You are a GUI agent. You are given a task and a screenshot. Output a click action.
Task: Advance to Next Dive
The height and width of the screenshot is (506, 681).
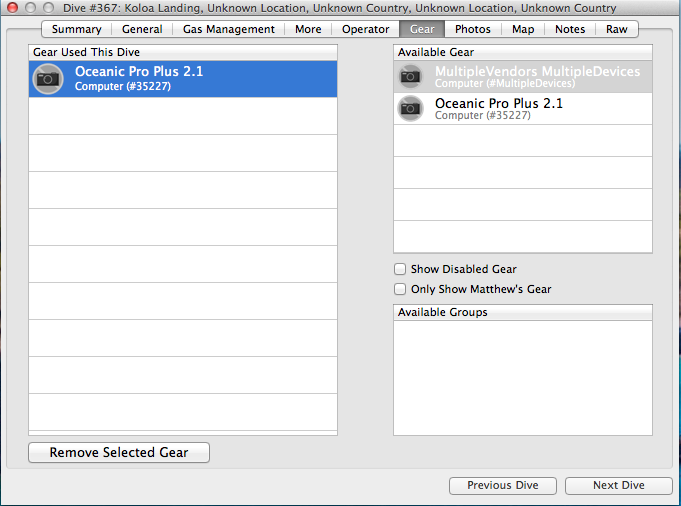(x=619, y=485)
